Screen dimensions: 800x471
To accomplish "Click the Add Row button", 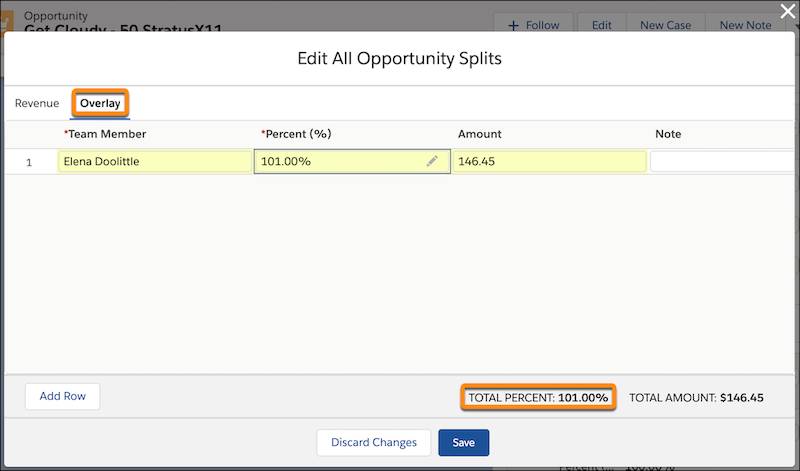I will coord(63,396).
